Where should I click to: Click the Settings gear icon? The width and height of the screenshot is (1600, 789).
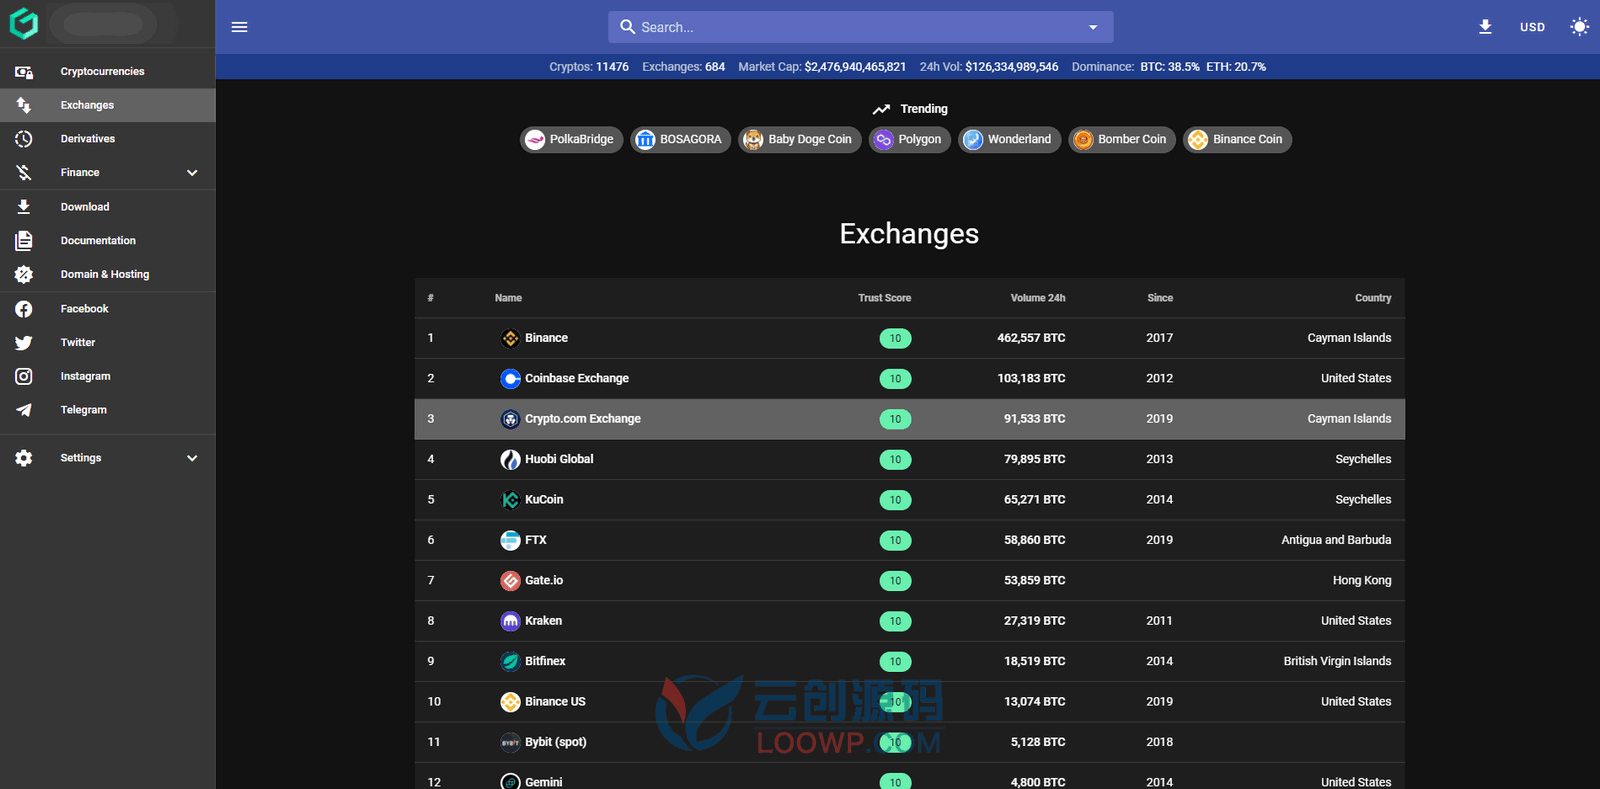pyautogui.click(x=24, y=458)
